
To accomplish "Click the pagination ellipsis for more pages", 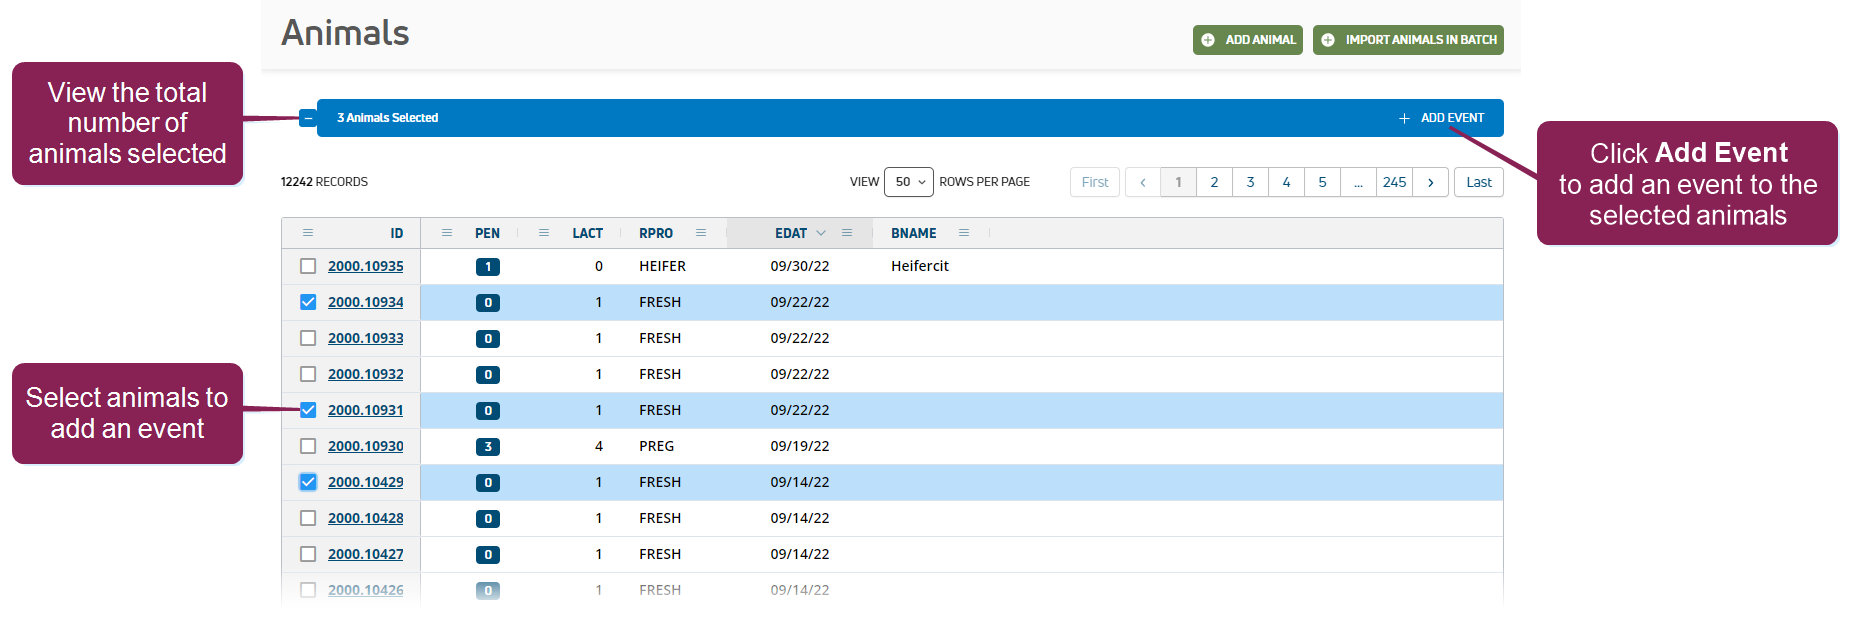I will 1358,182.
